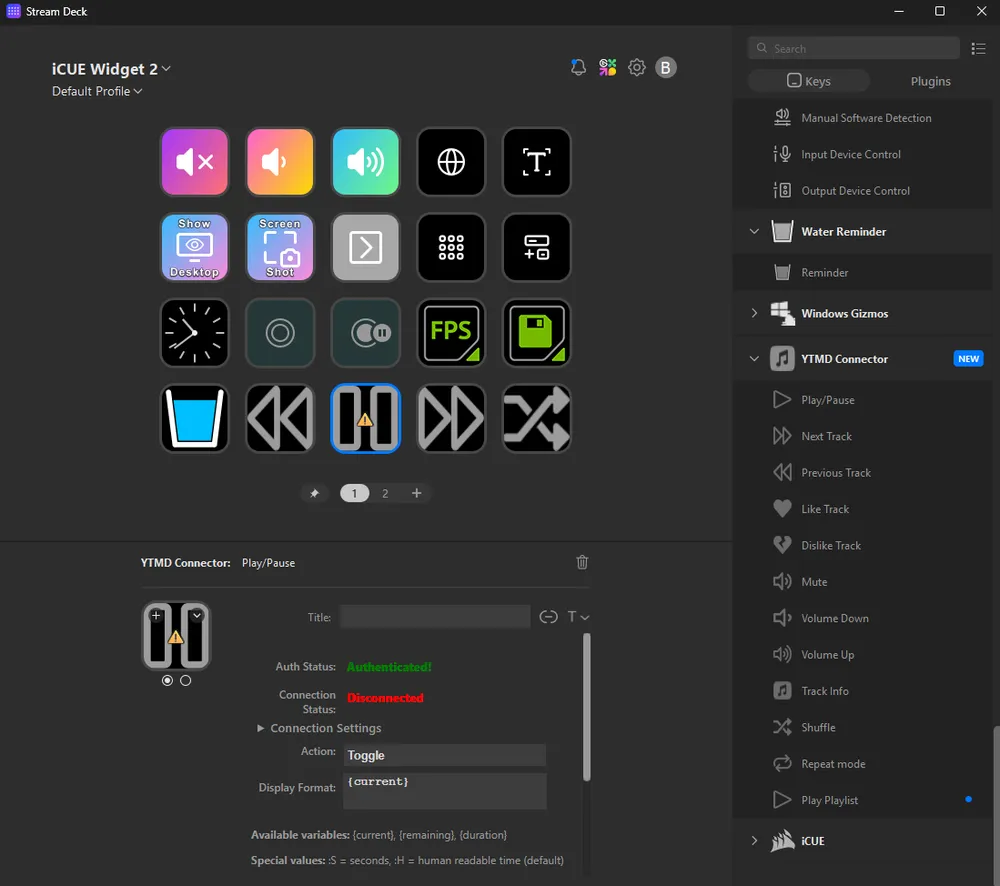The height and width of the screenshot is (886, 1000).
Task: Open Default Profile dropdown
Action: (x=97, y=91)
